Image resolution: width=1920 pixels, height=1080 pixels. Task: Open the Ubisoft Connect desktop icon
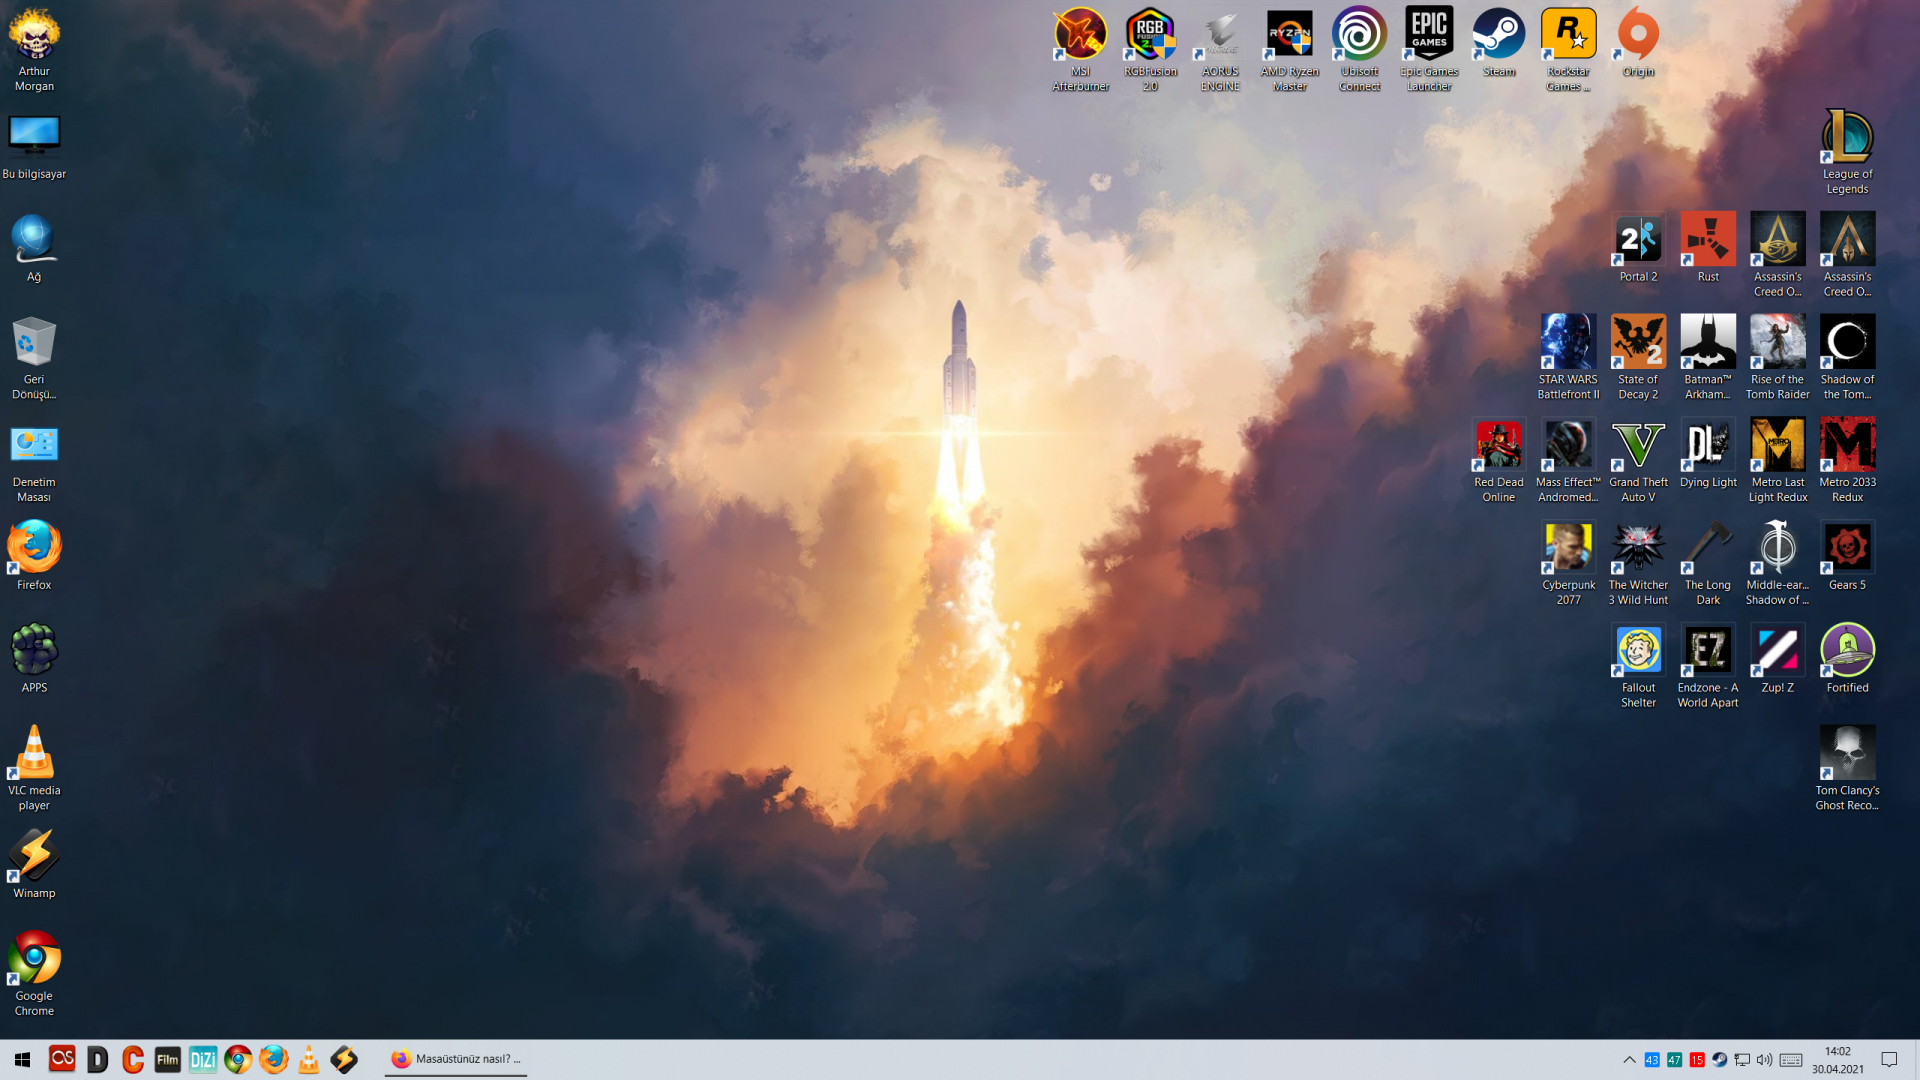pyautogui.click(x=1359, y=36)
